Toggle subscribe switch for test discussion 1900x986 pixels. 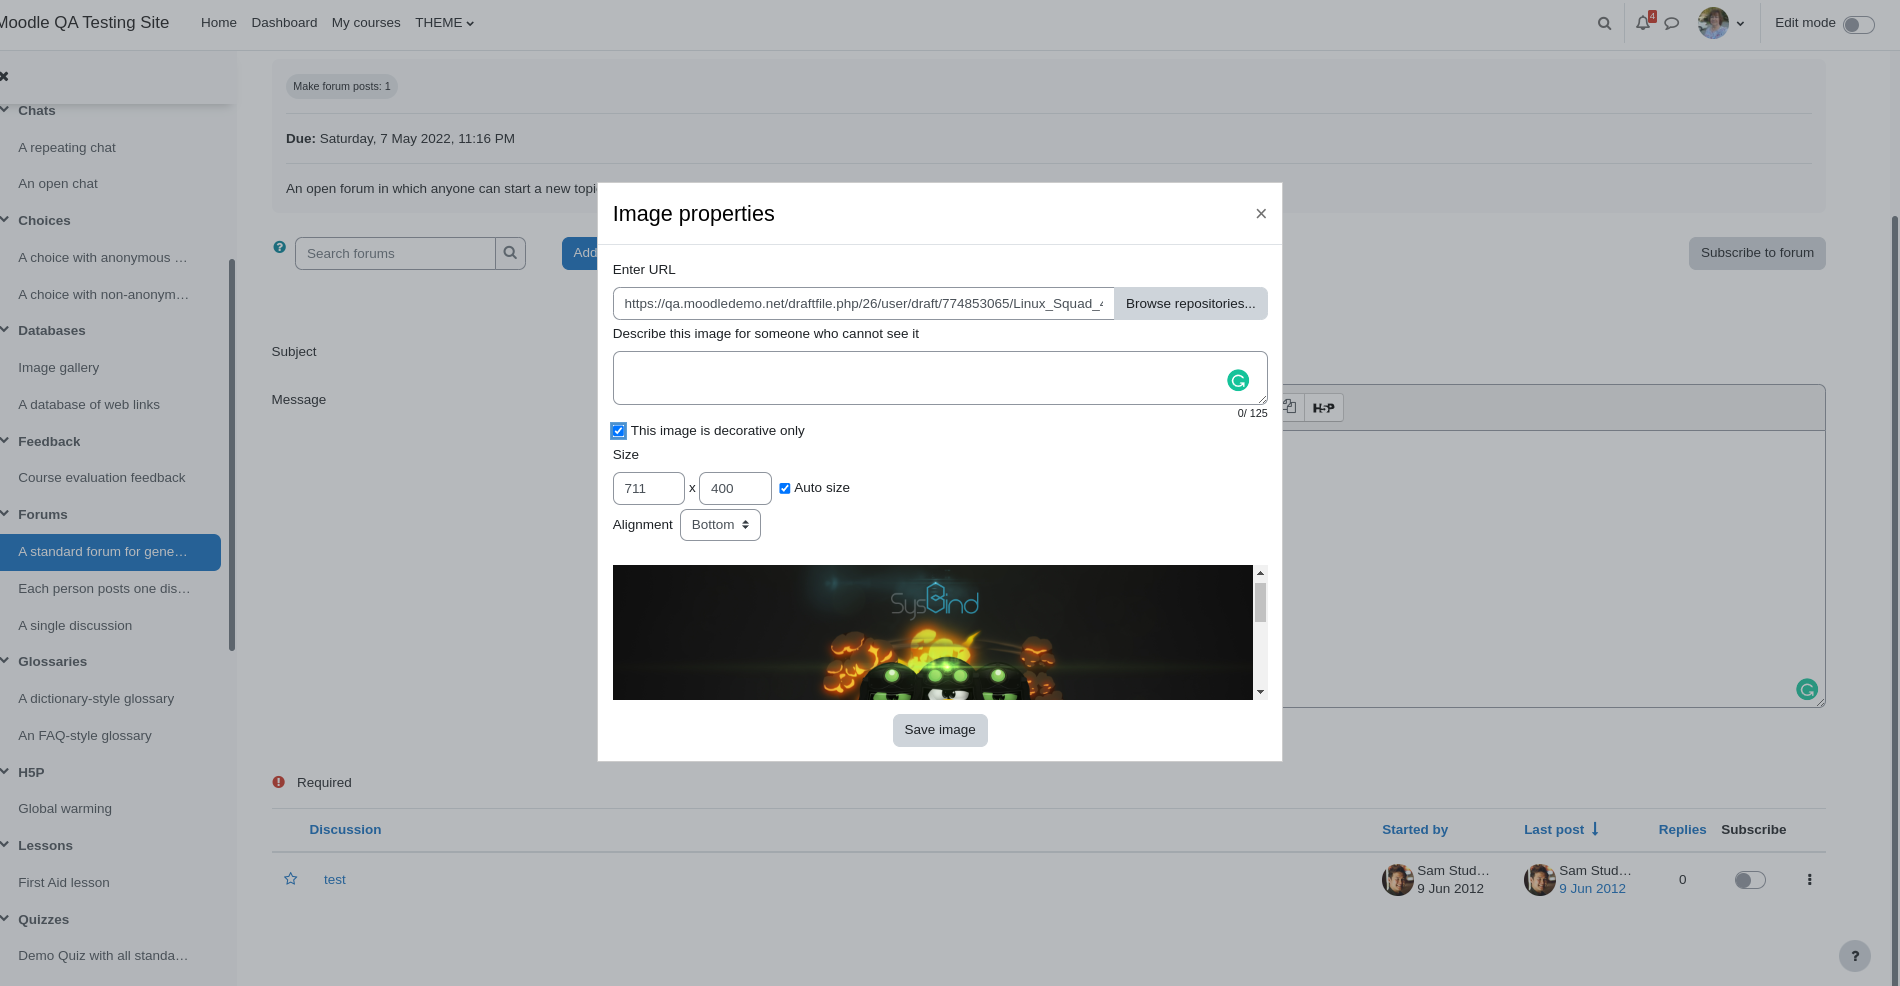(1750, 880)
